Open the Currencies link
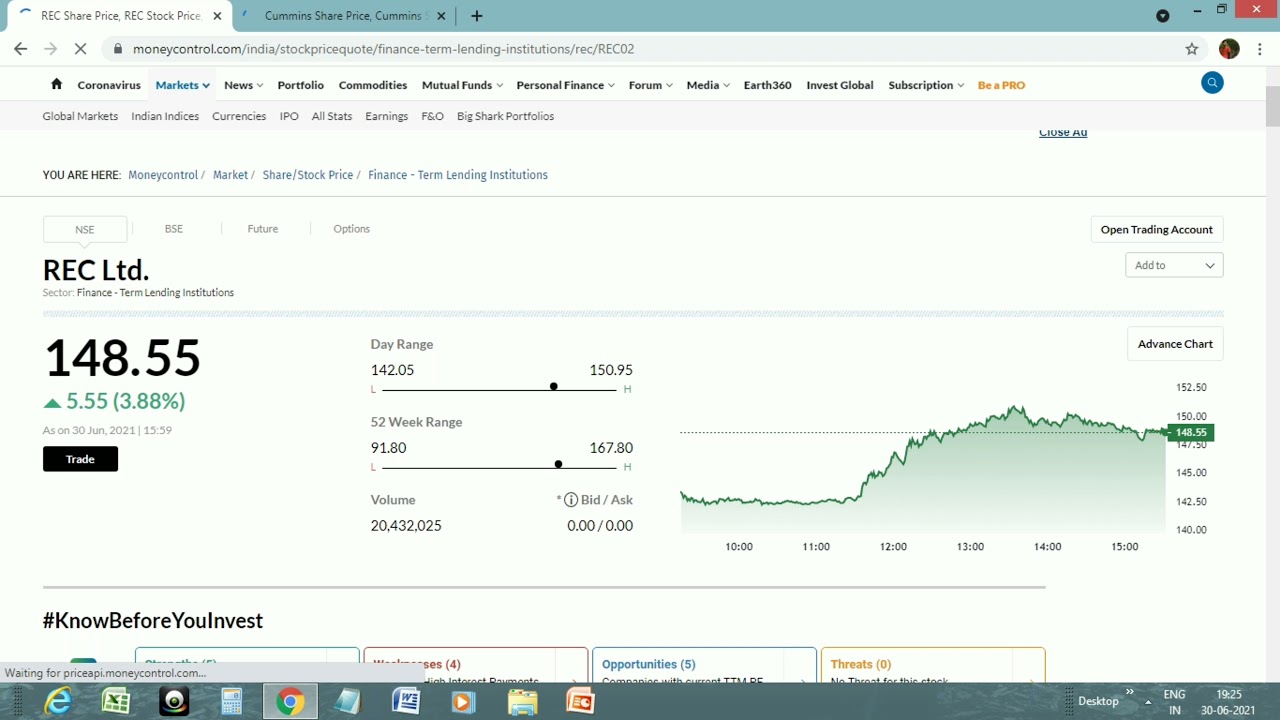The height and width of the screenshot is (720, 1280). pos(239,116)
